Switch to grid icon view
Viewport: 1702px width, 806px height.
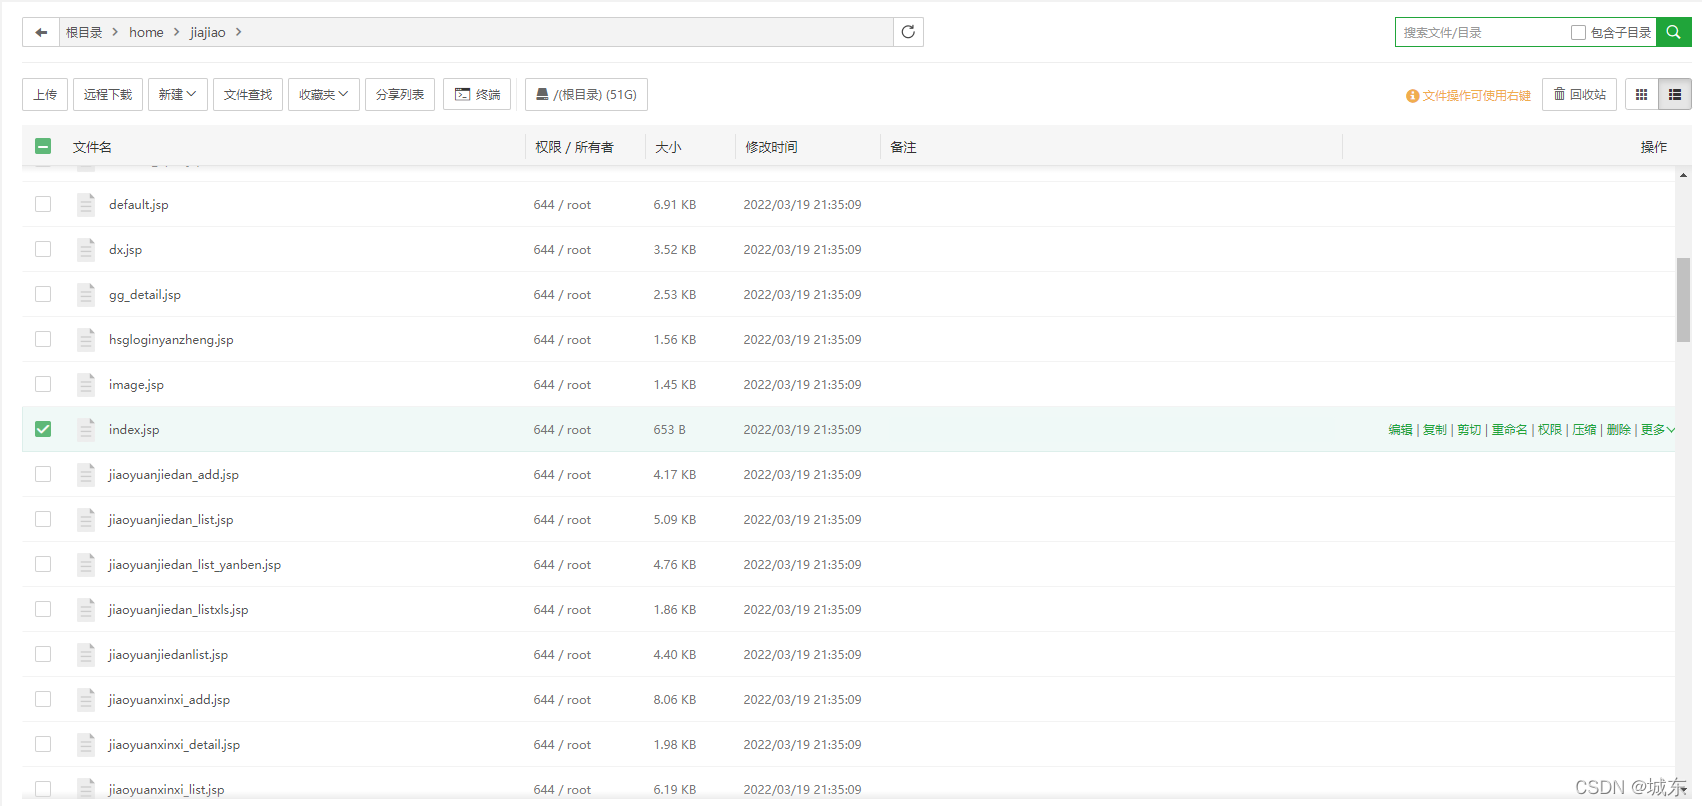tap(1641, 94)
